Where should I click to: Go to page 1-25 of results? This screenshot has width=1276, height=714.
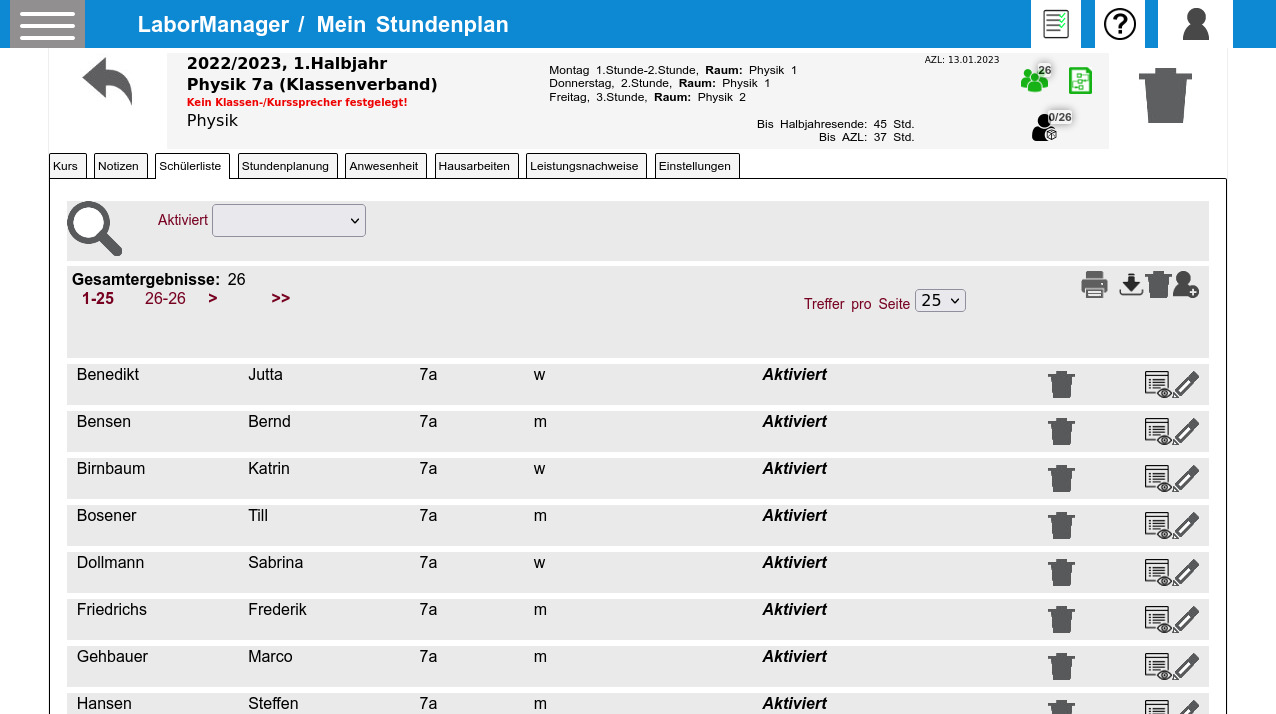(x=98, y=298)
